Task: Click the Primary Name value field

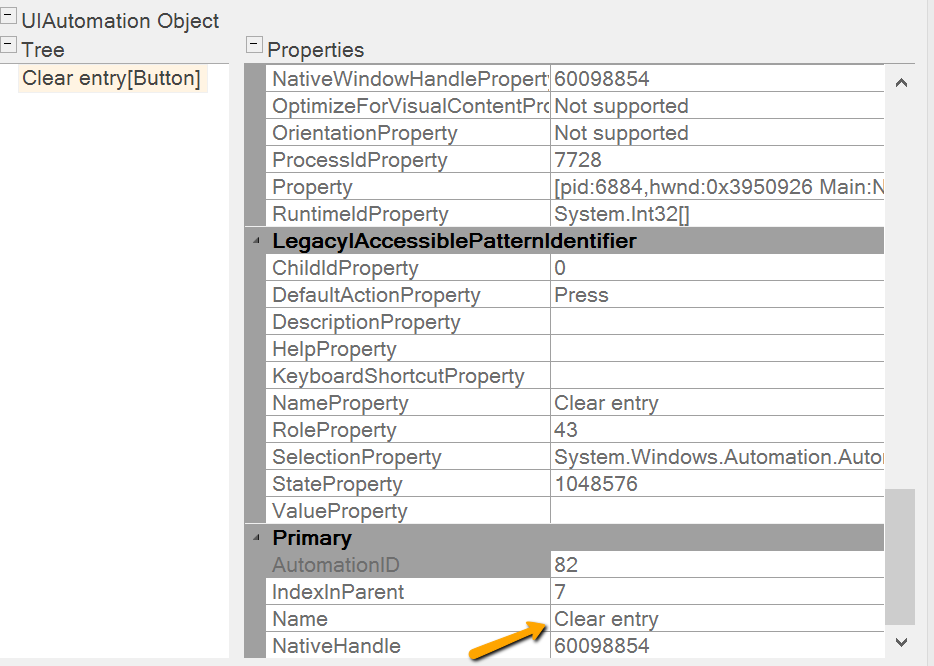Action: (x=716, y=619)
